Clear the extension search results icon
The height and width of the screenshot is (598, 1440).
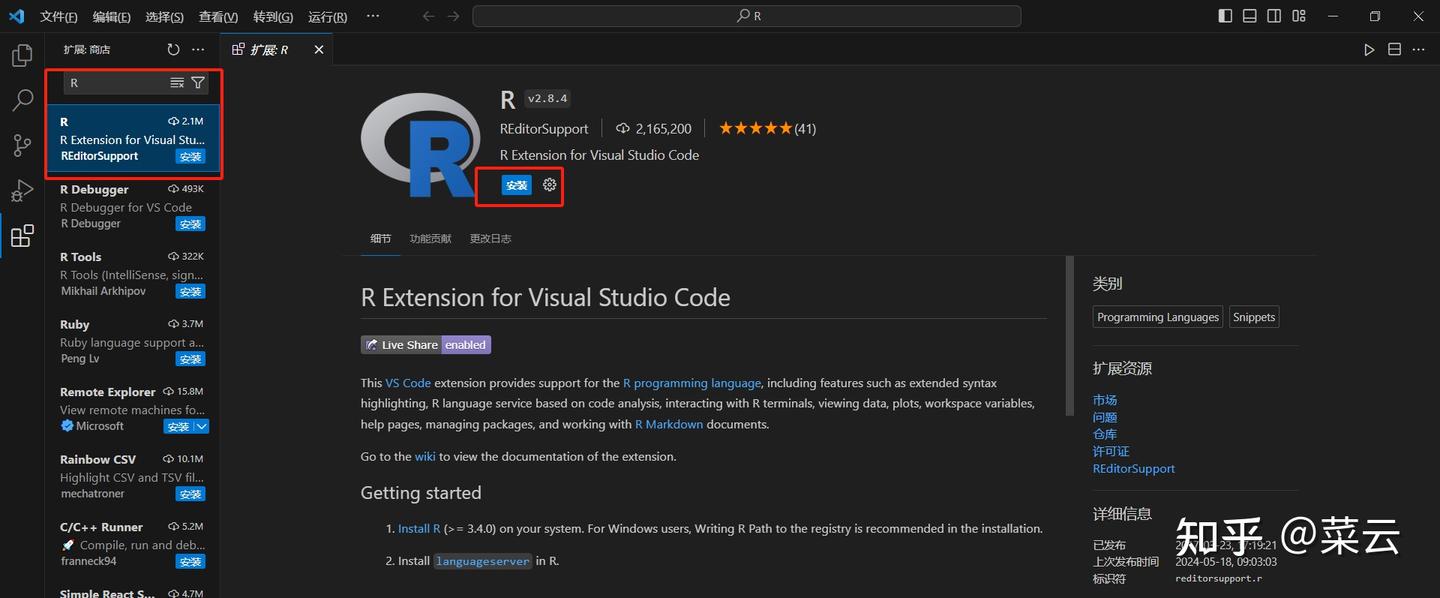click(176, 83)
